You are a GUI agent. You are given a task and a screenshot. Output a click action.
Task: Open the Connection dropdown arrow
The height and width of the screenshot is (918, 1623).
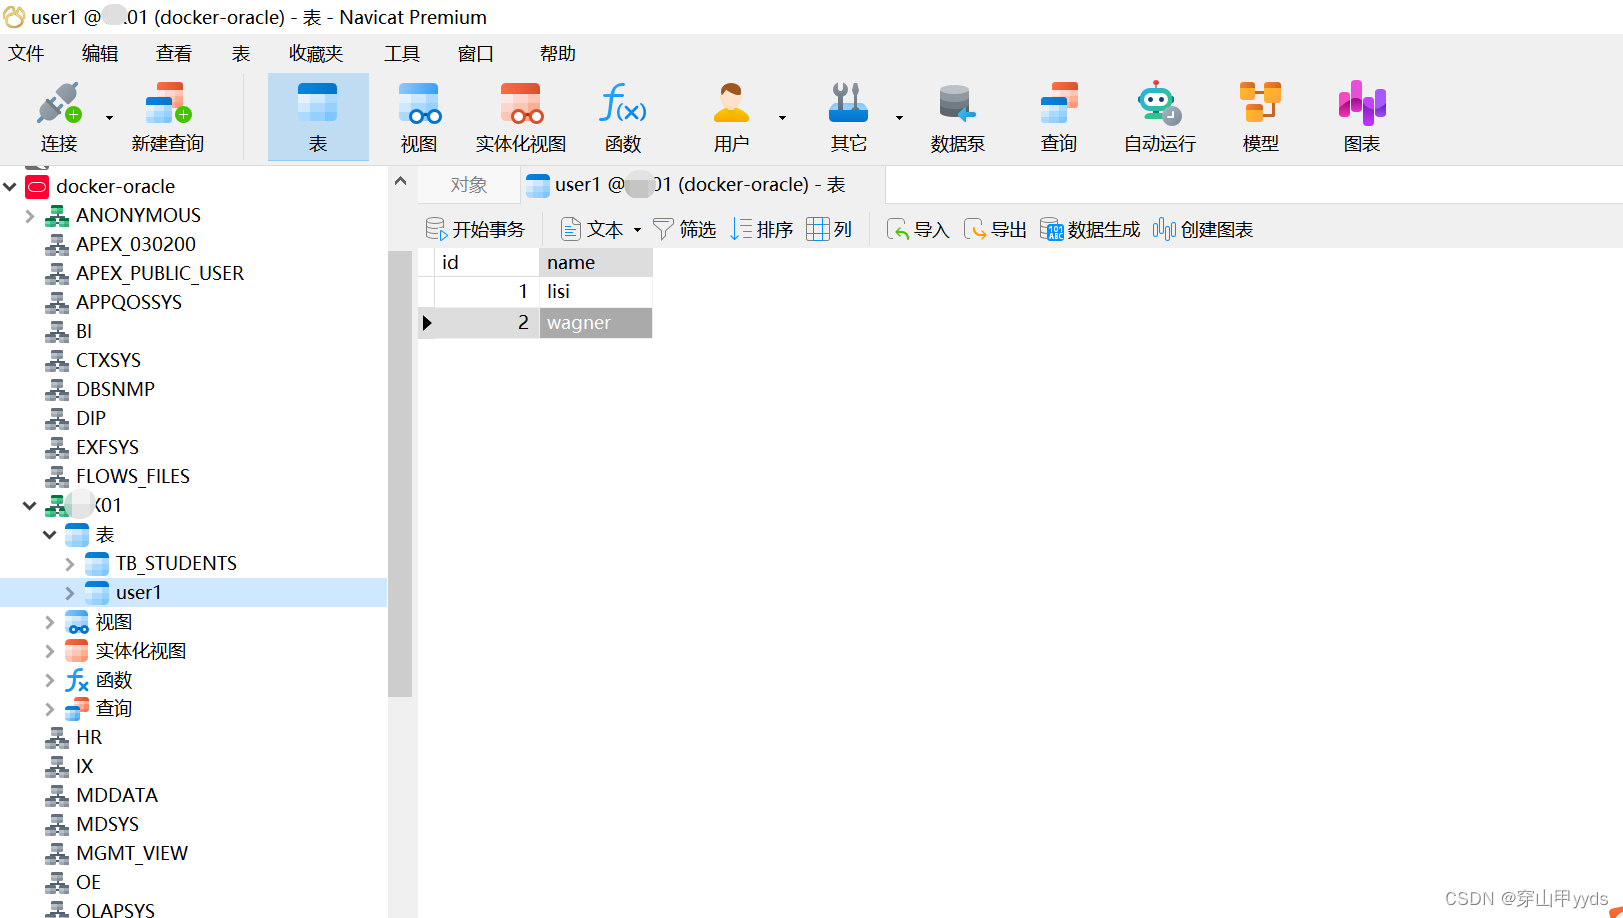click(x=109, y=118)
